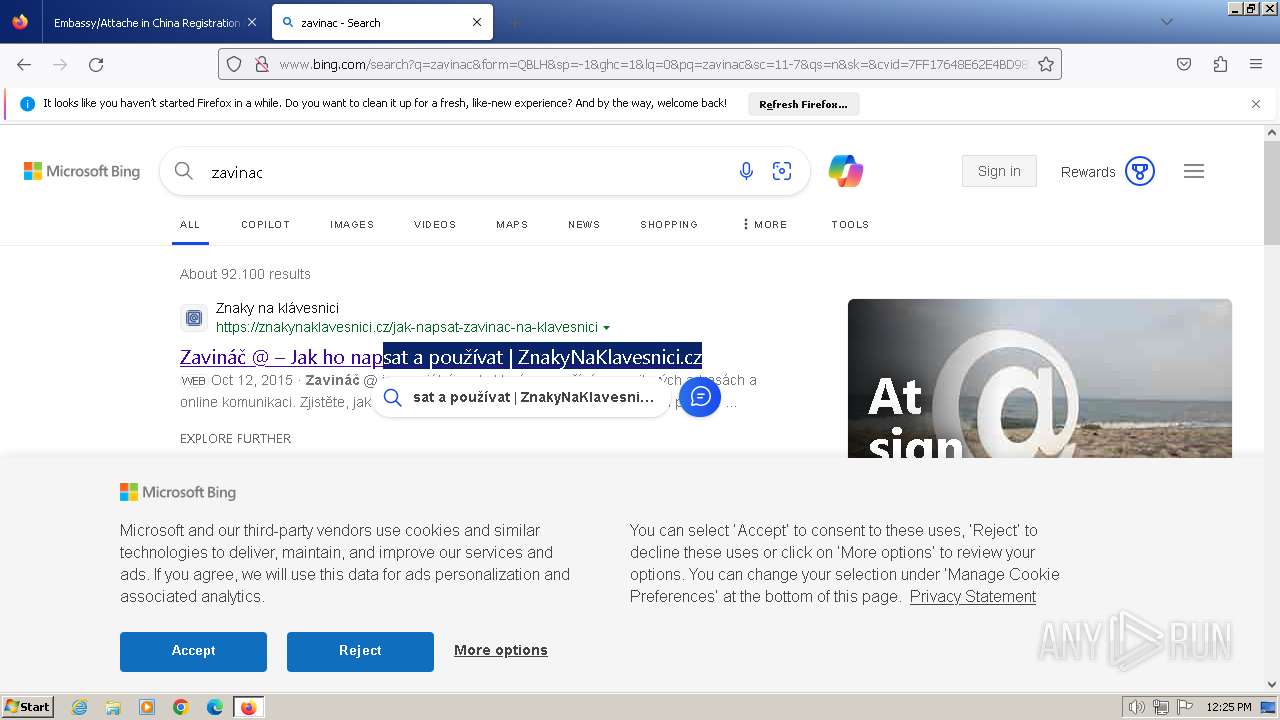Click the blue chat bubble icon
1280x720 pixels.
[700, 397]
